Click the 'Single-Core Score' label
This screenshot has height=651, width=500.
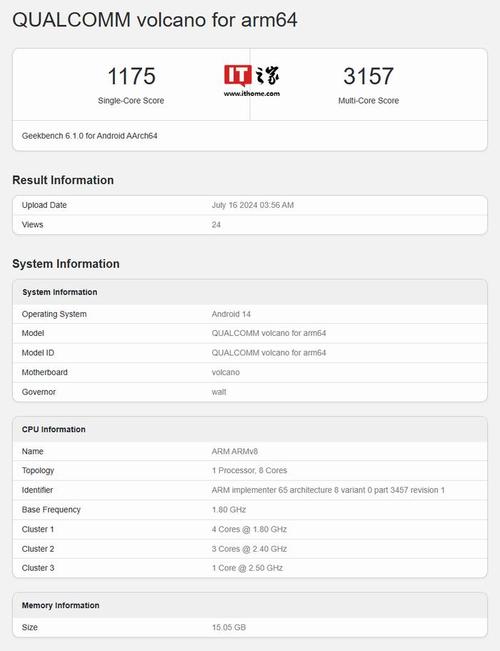pyautogui.click(x=131, y=100)
